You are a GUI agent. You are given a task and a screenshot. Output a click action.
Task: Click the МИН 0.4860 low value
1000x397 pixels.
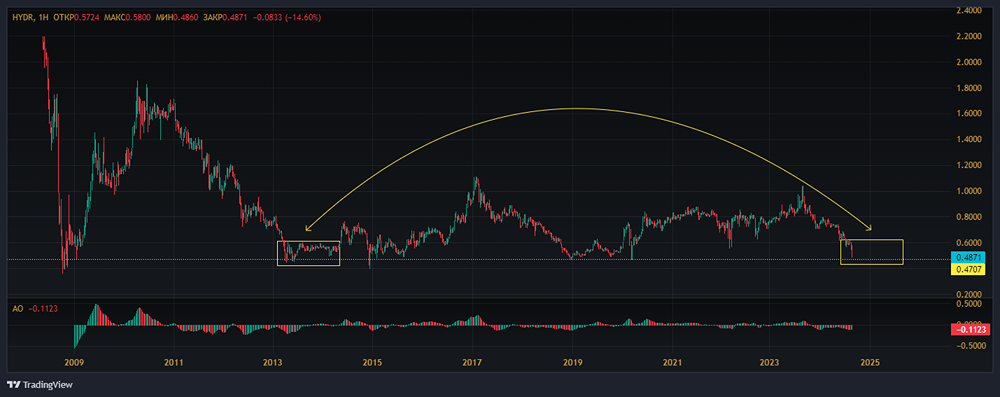pyautogui.click(x=177, y=17)
